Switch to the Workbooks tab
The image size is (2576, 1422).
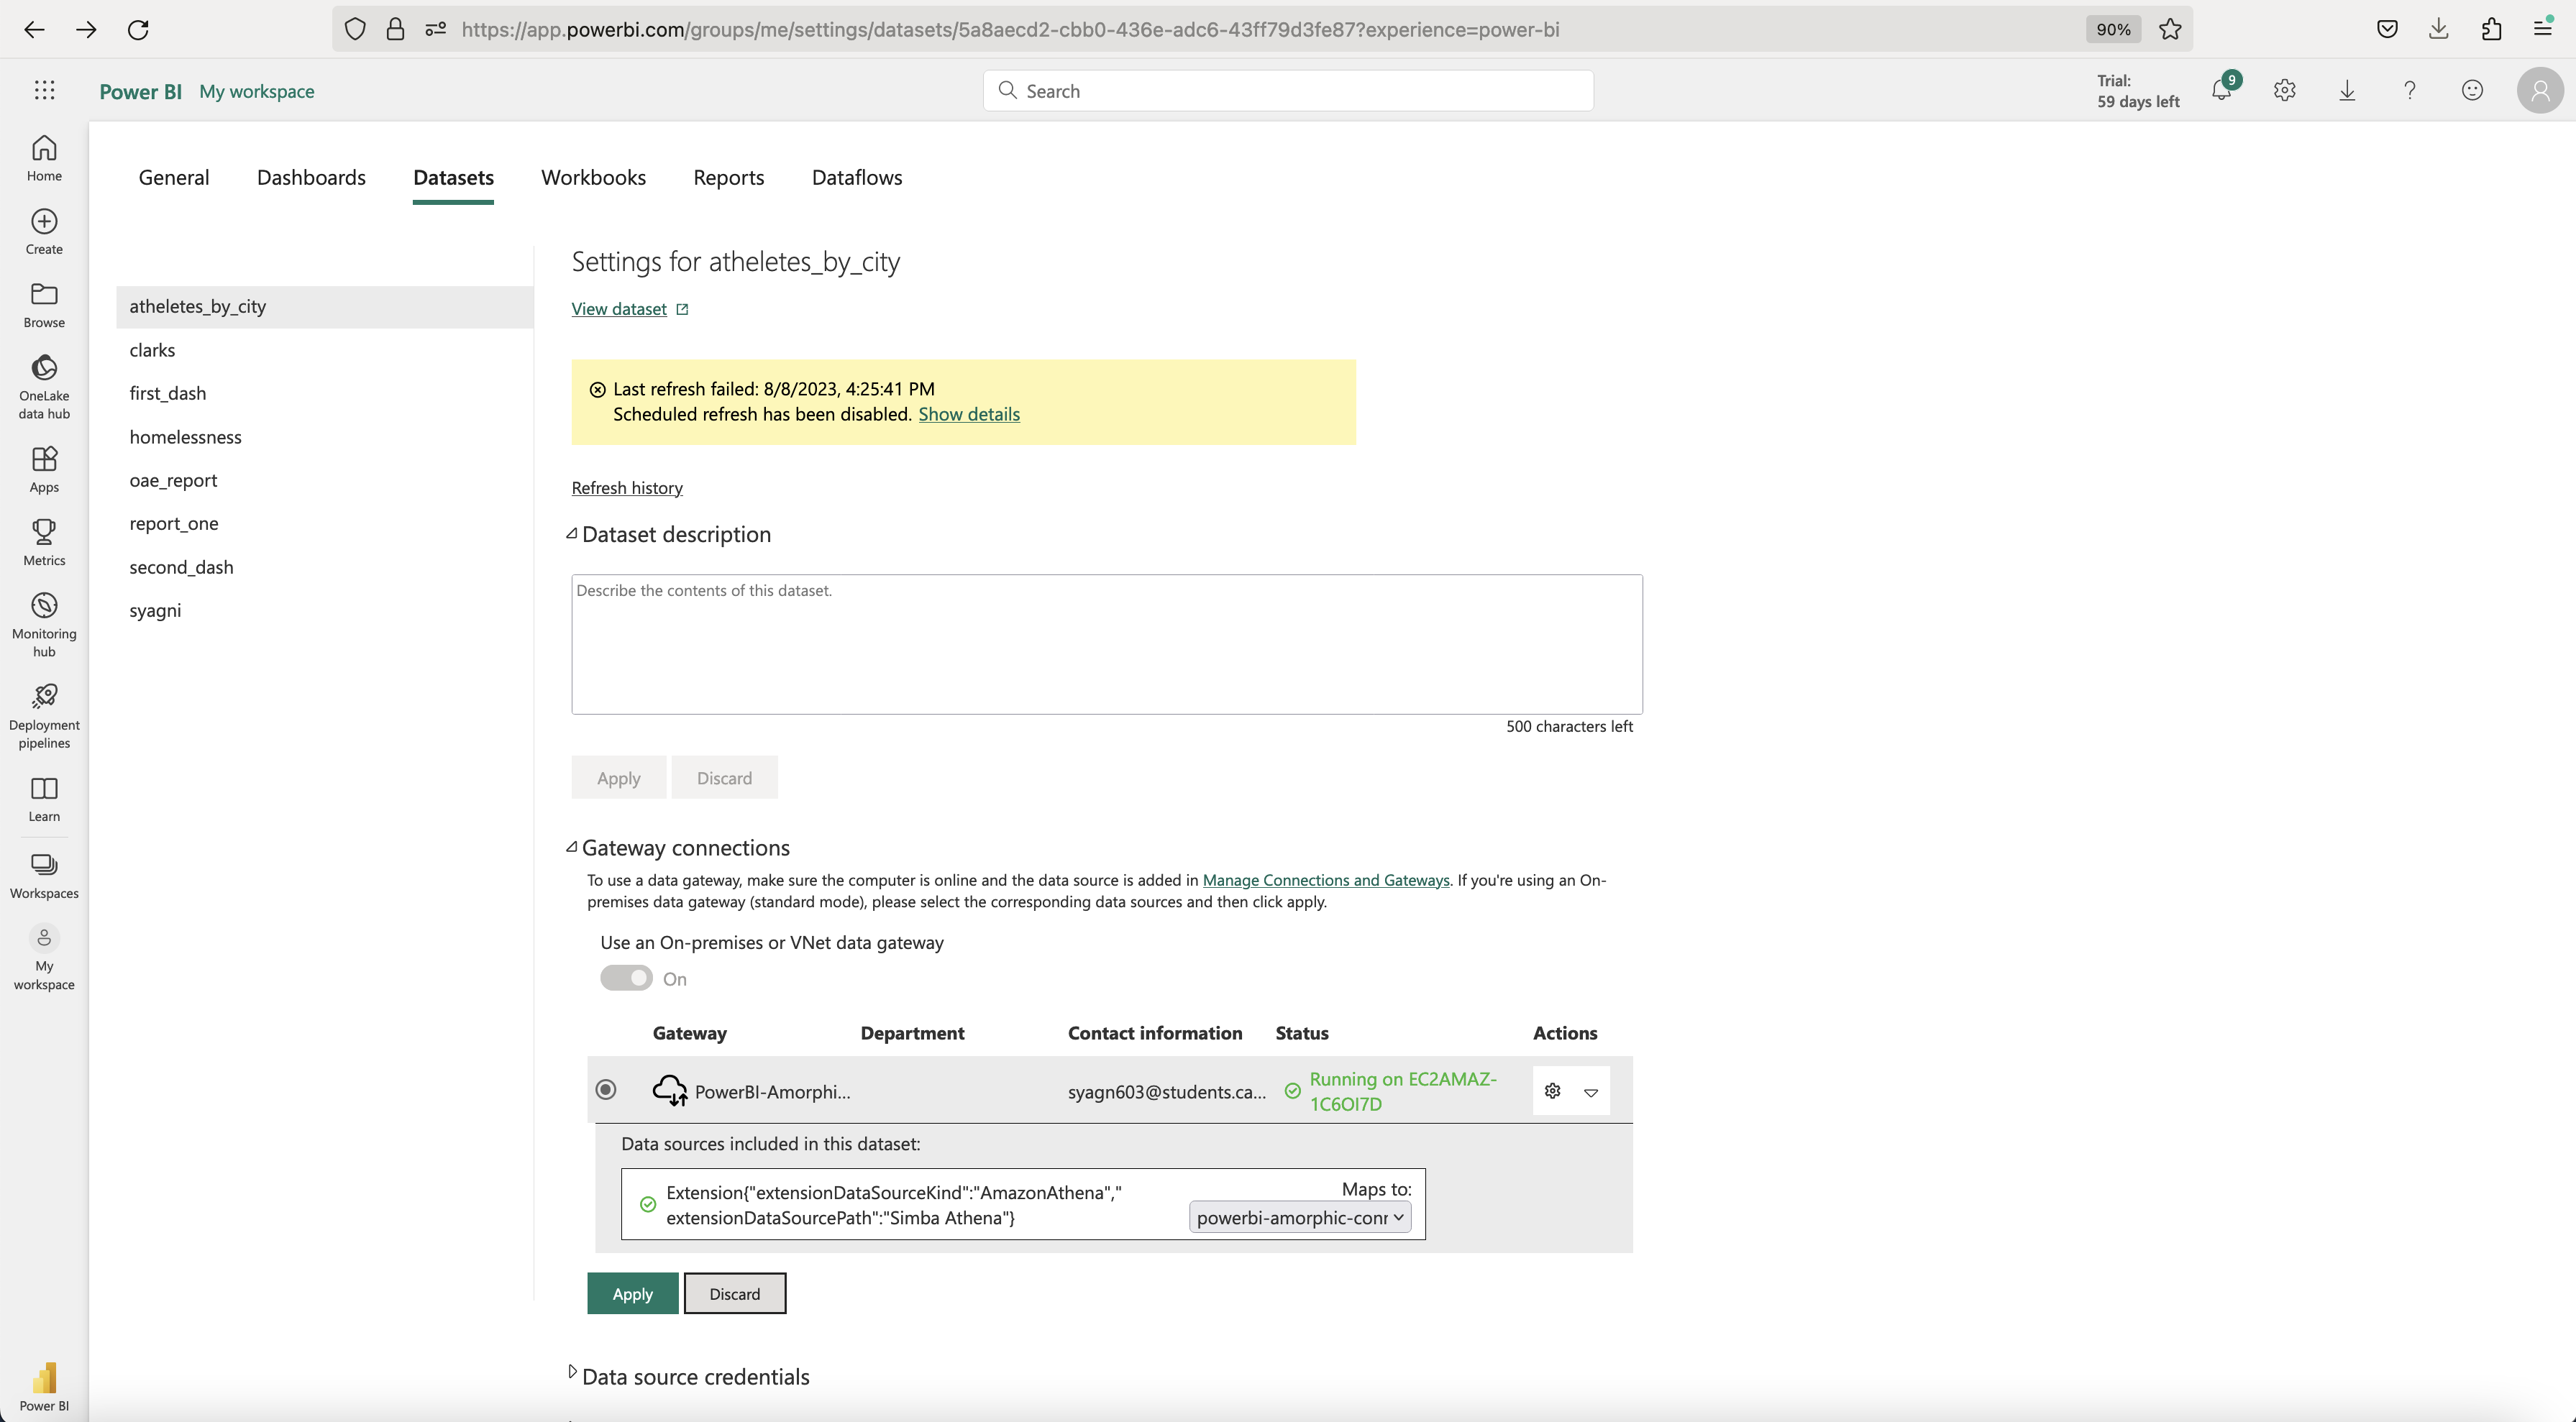pos(593,177)
